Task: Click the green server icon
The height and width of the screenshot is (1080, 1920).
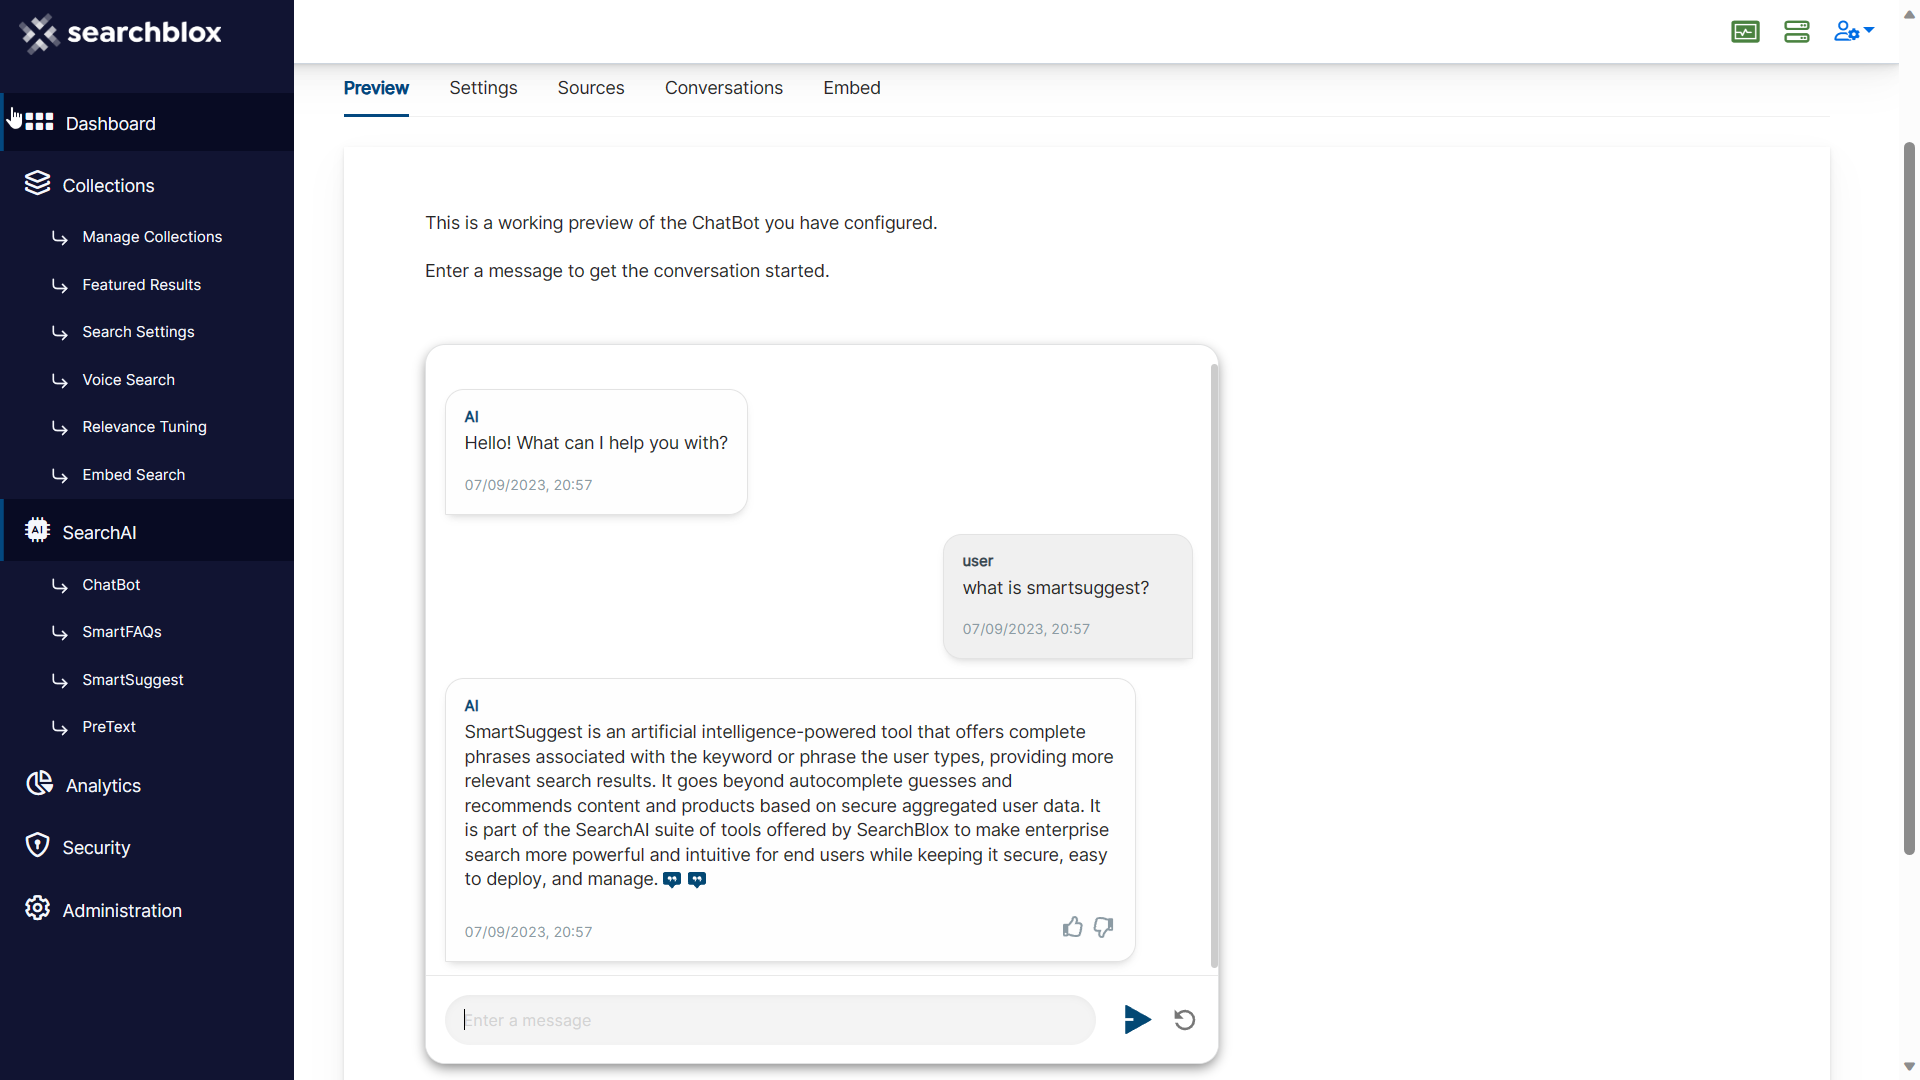Action: point(1796,32)
